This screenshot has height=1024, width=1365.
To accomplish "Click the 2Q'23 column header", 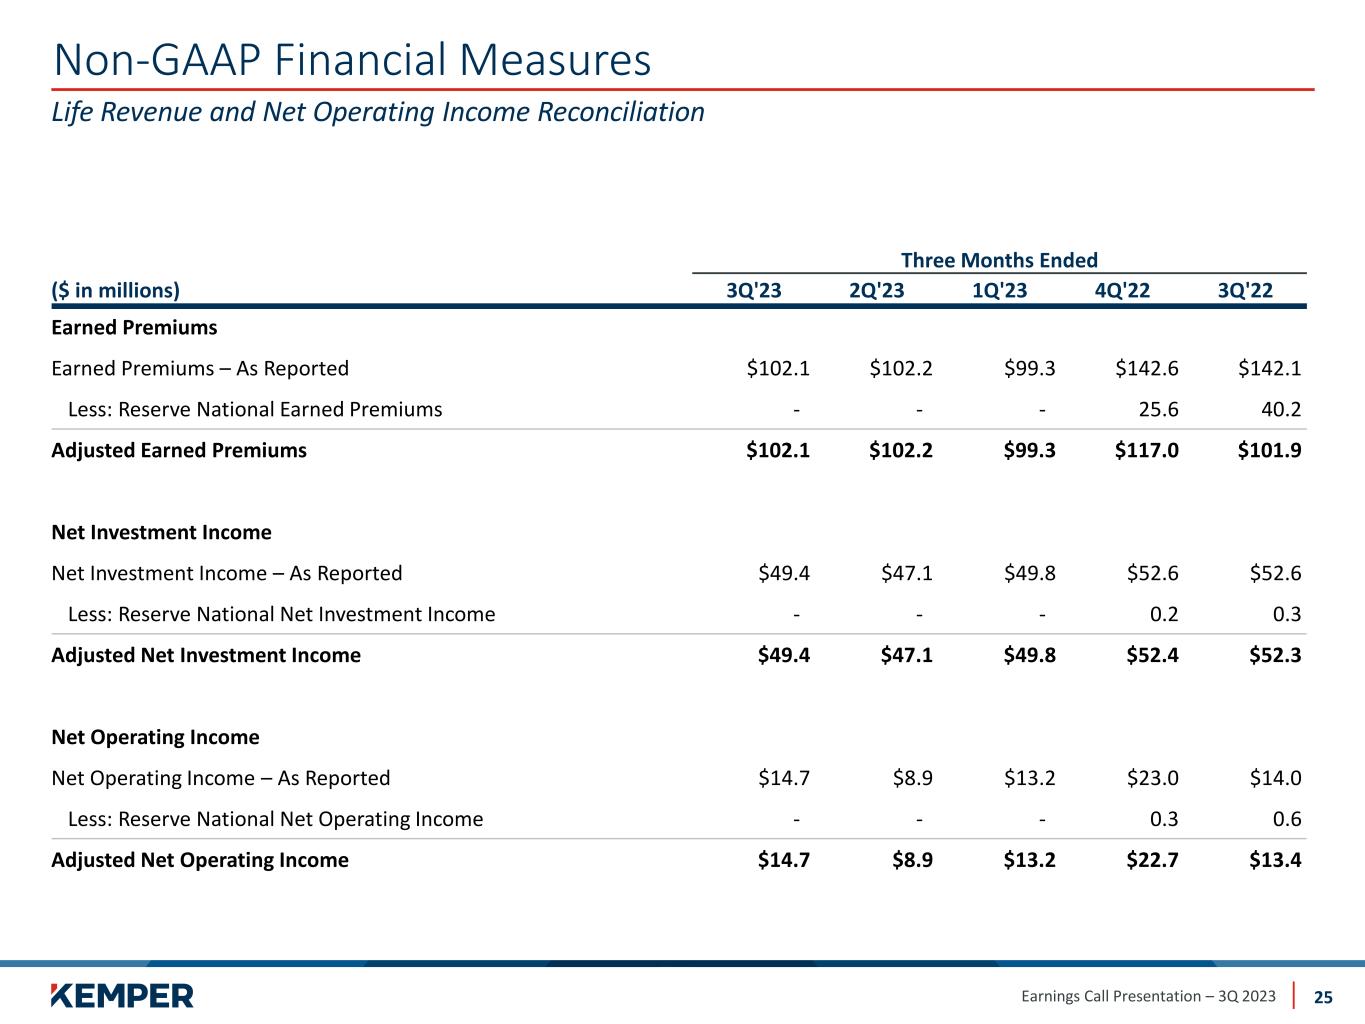I will point(876,290).
